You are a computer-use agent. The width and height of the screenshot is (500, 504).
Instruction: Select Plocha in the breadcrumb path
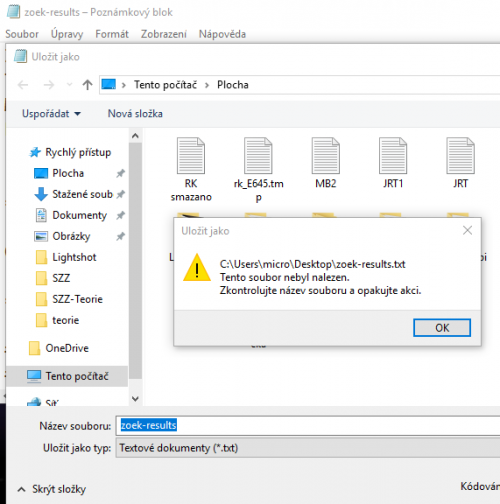click(233, 85)
